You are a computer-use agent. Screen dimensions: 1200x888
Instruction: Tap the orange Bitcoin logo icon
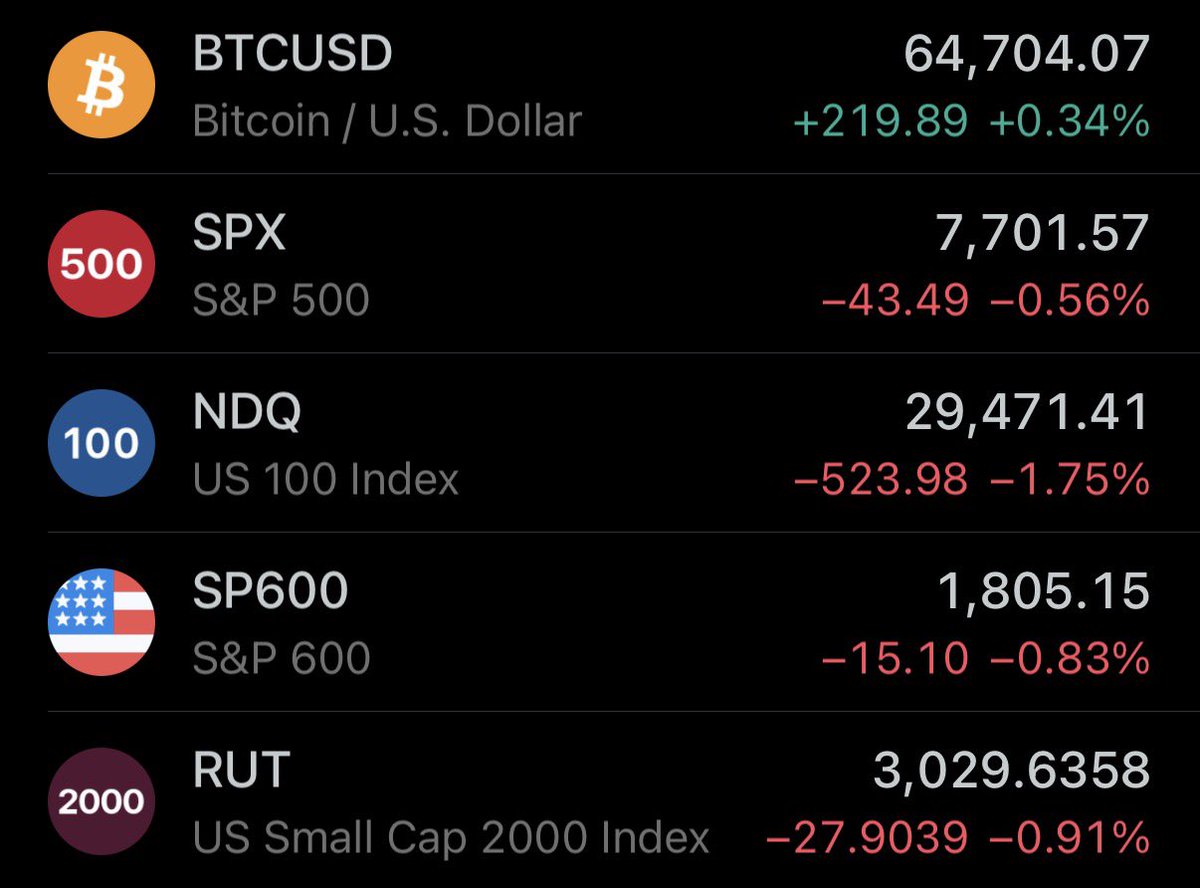click(101, 85)
